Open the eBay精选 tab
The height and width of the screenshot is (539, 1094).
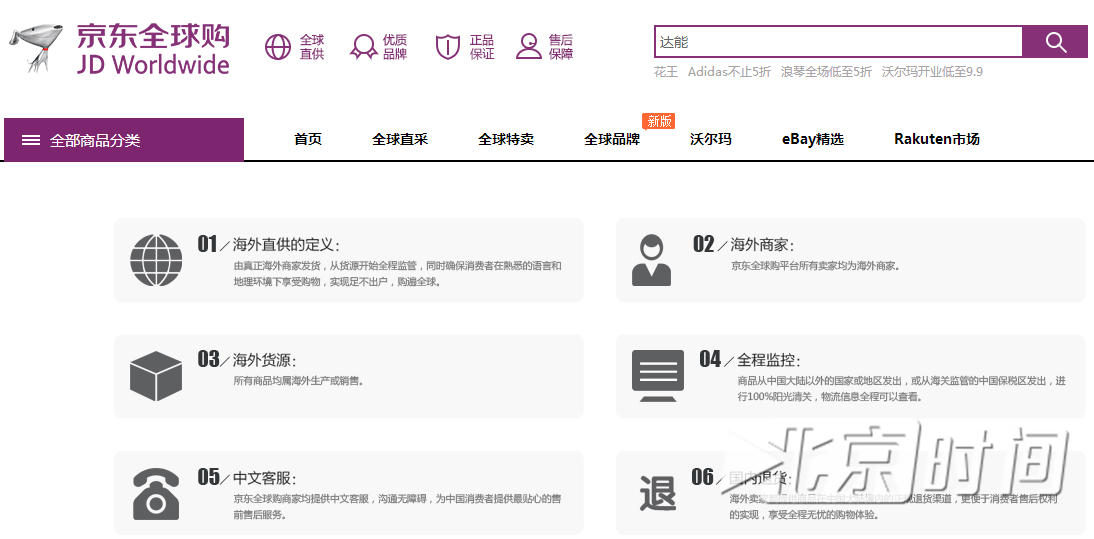click(x=813, y=139)
